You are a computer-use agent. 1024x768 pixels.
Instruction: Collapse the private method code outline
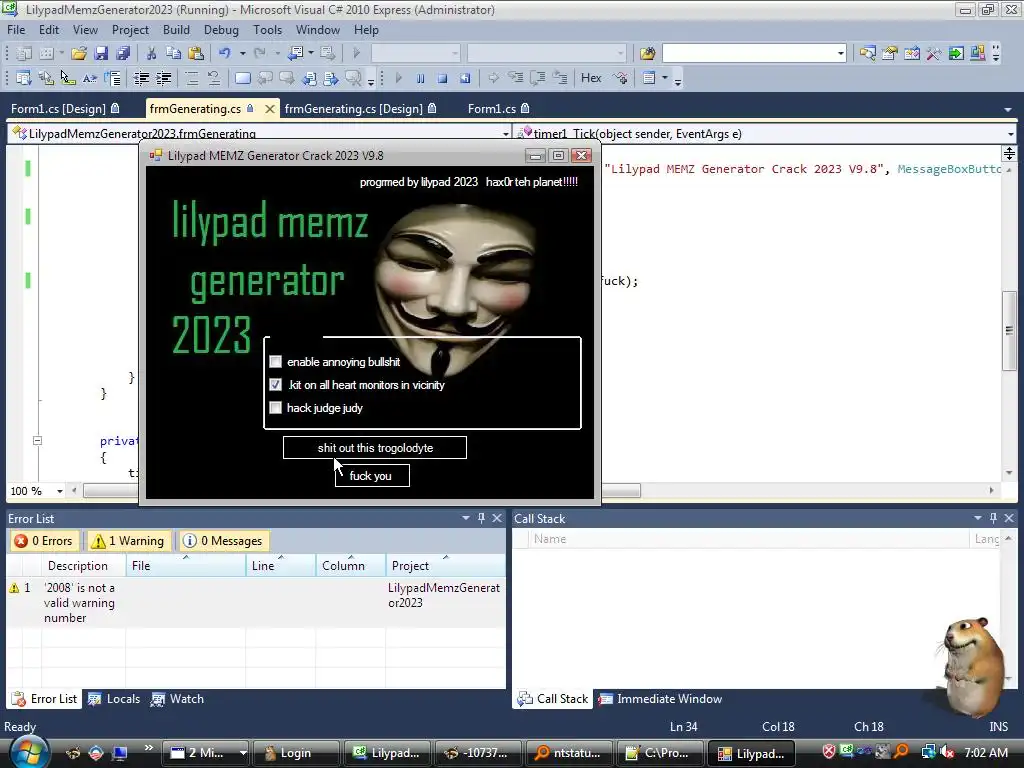point(37,441)
